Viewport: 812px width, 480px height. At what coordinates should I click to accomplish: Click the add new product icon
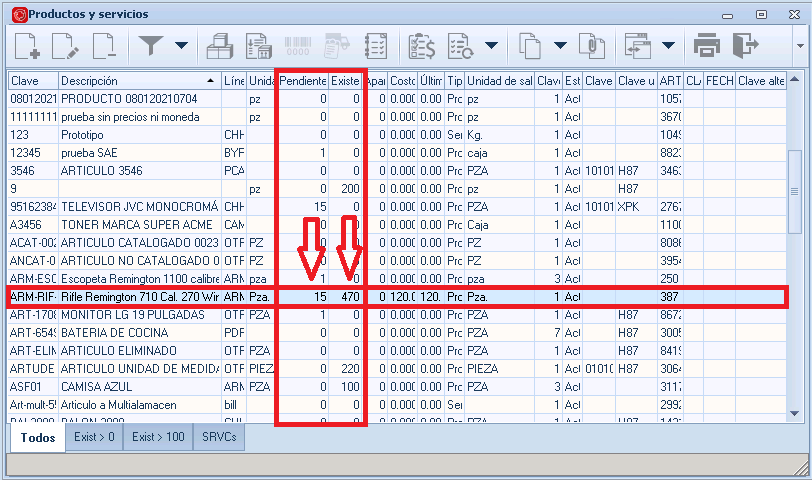(27, 45)
